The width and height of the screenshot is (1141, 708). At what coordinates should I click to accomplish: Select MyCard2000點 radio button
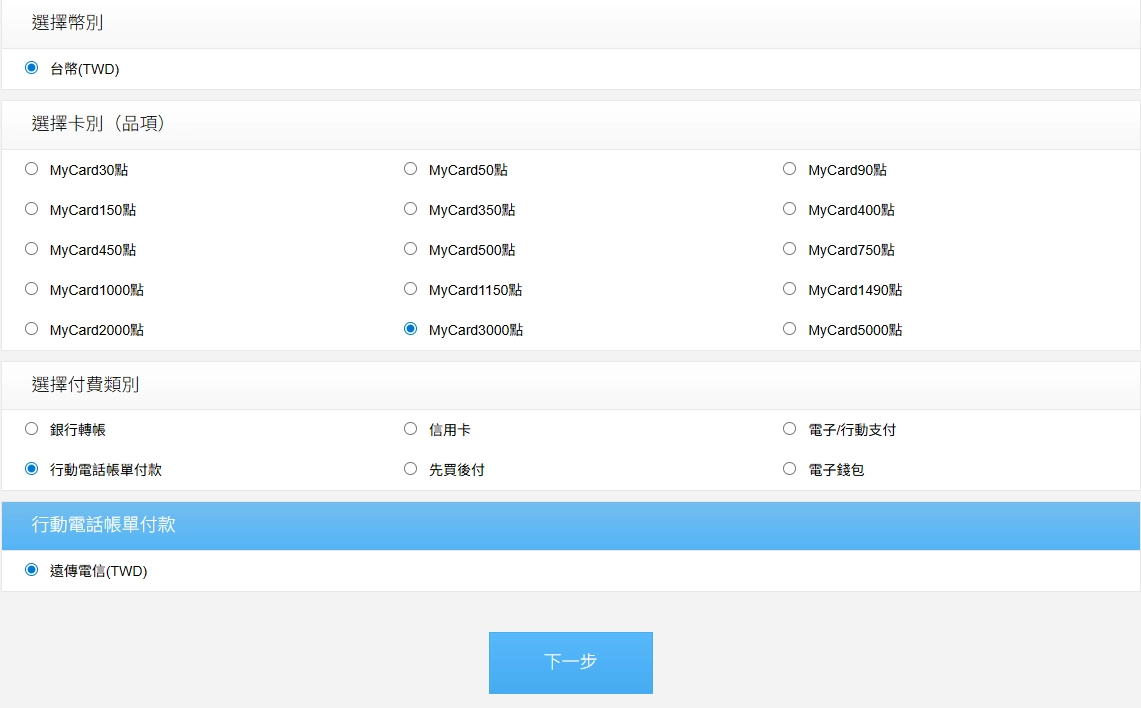click(31, 329)
